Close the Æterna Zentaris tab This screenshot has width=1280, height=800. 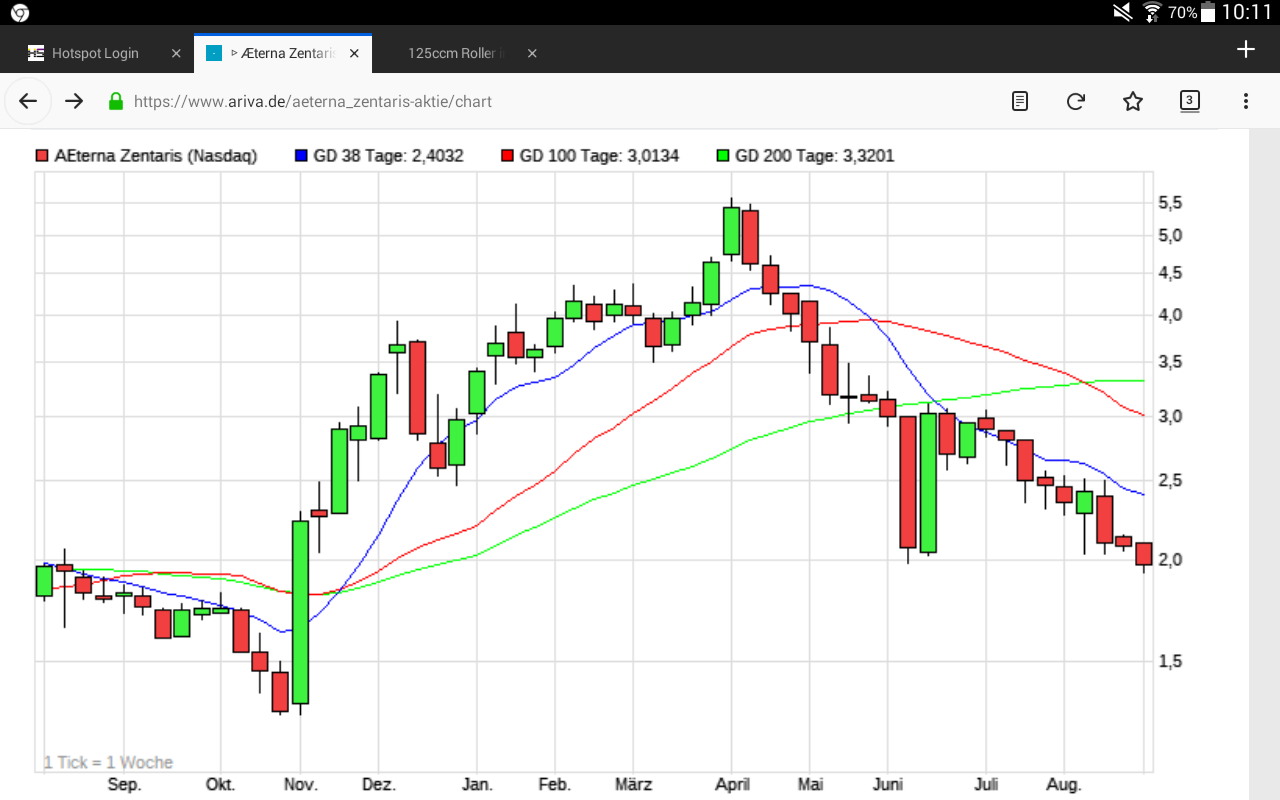354,53
